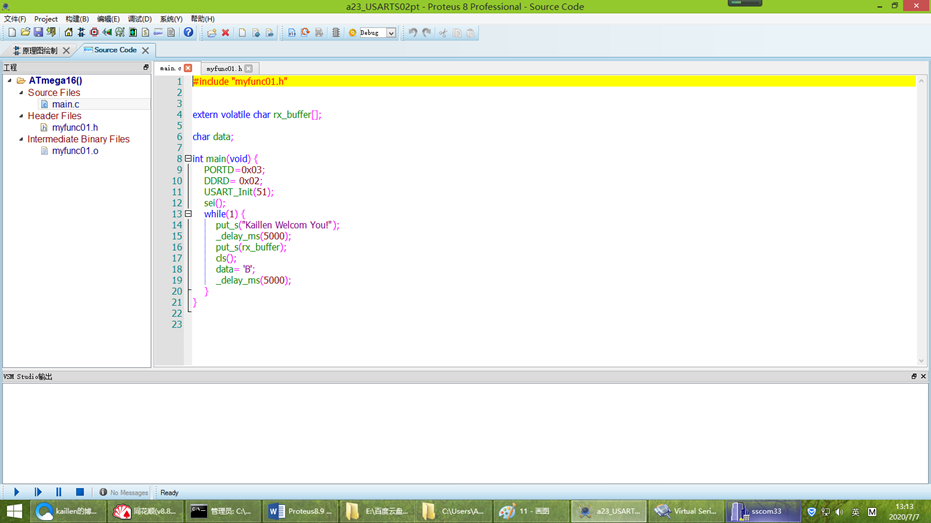Collapse the Source Files tree folder
Viewport: 931px width, 523px height.
21,93
